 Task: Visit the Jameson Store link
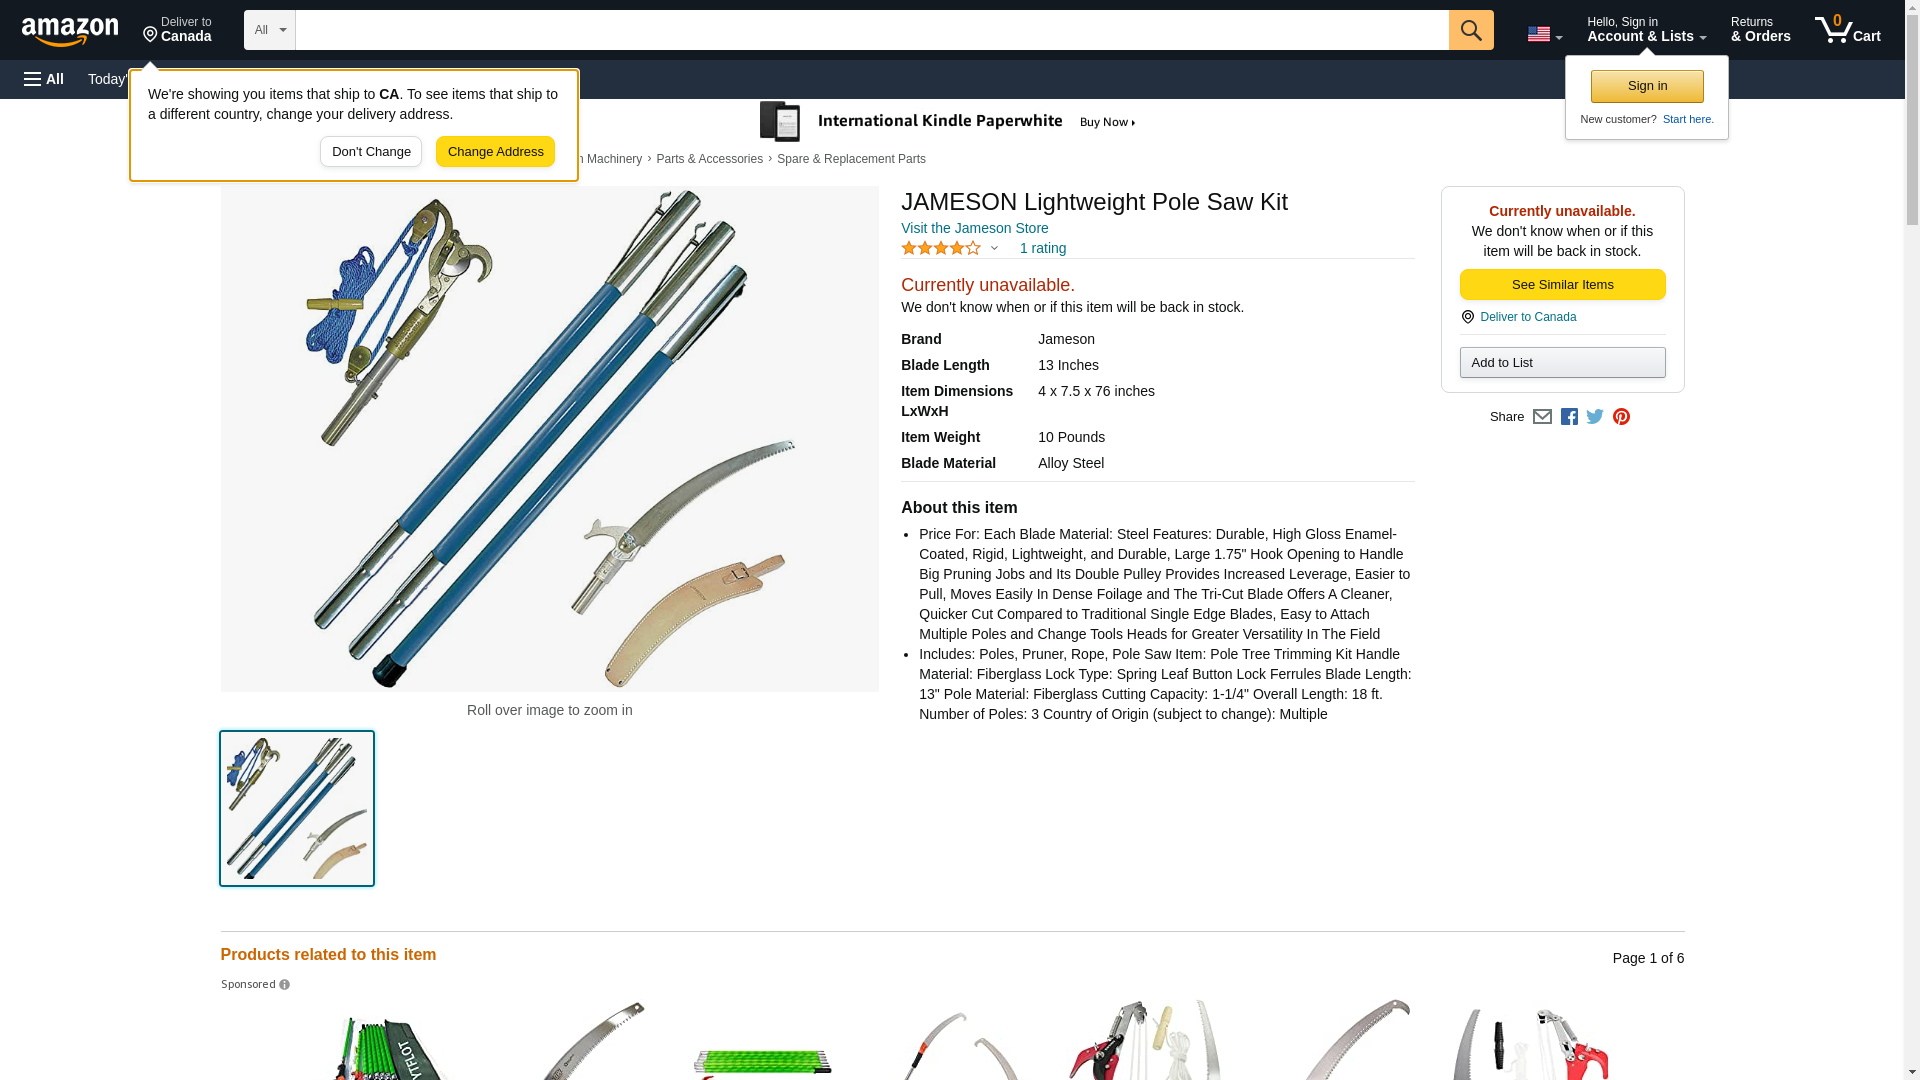(974, 228)
